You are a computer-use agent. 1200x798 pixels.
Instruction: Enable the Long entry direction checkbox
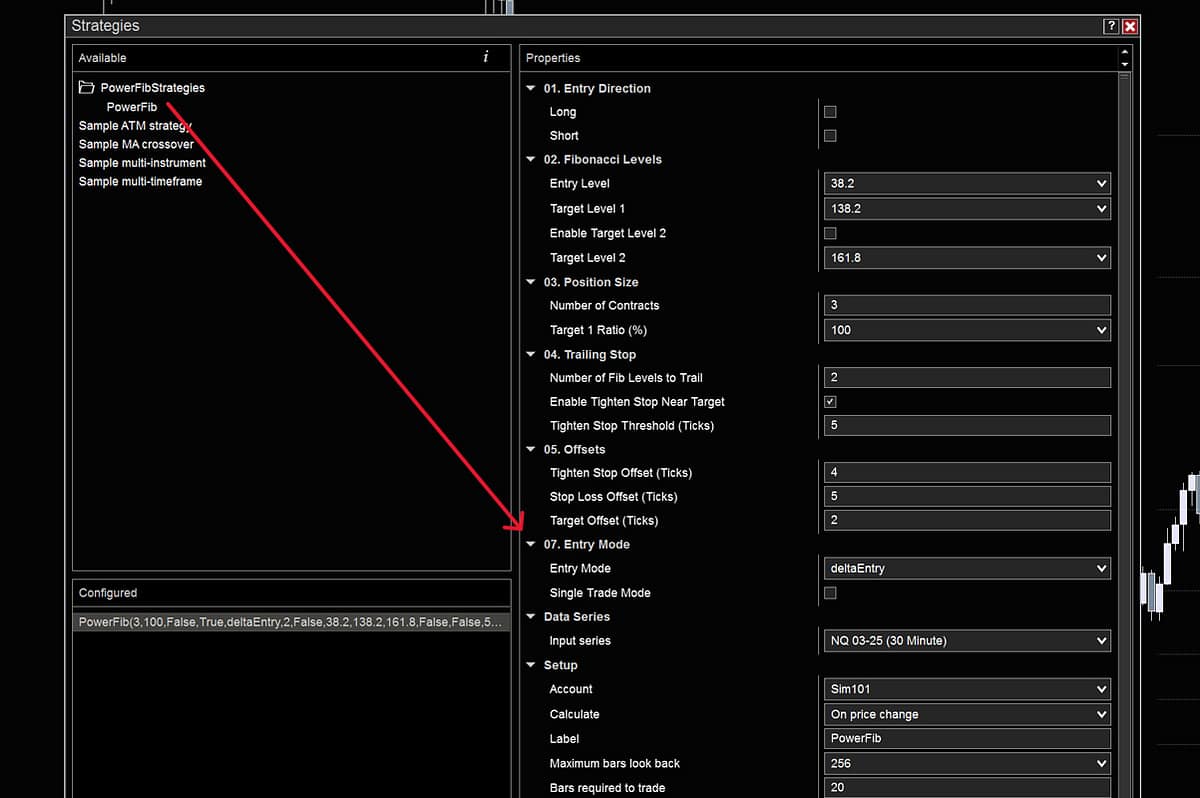coord(830,112)
